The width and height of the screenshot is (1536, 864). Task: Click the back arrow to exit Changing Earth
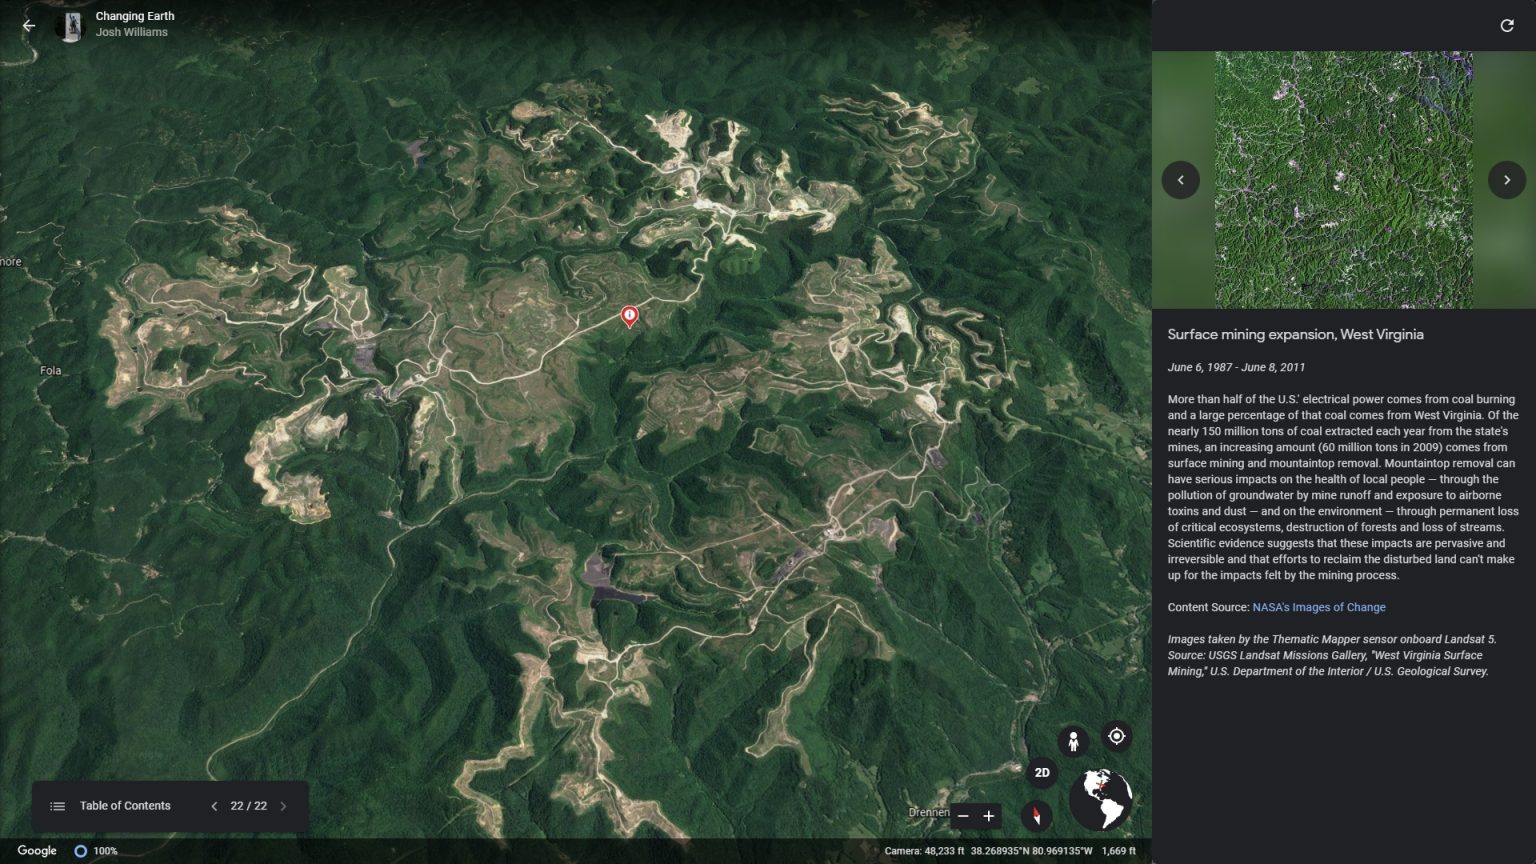click(29, 24)
